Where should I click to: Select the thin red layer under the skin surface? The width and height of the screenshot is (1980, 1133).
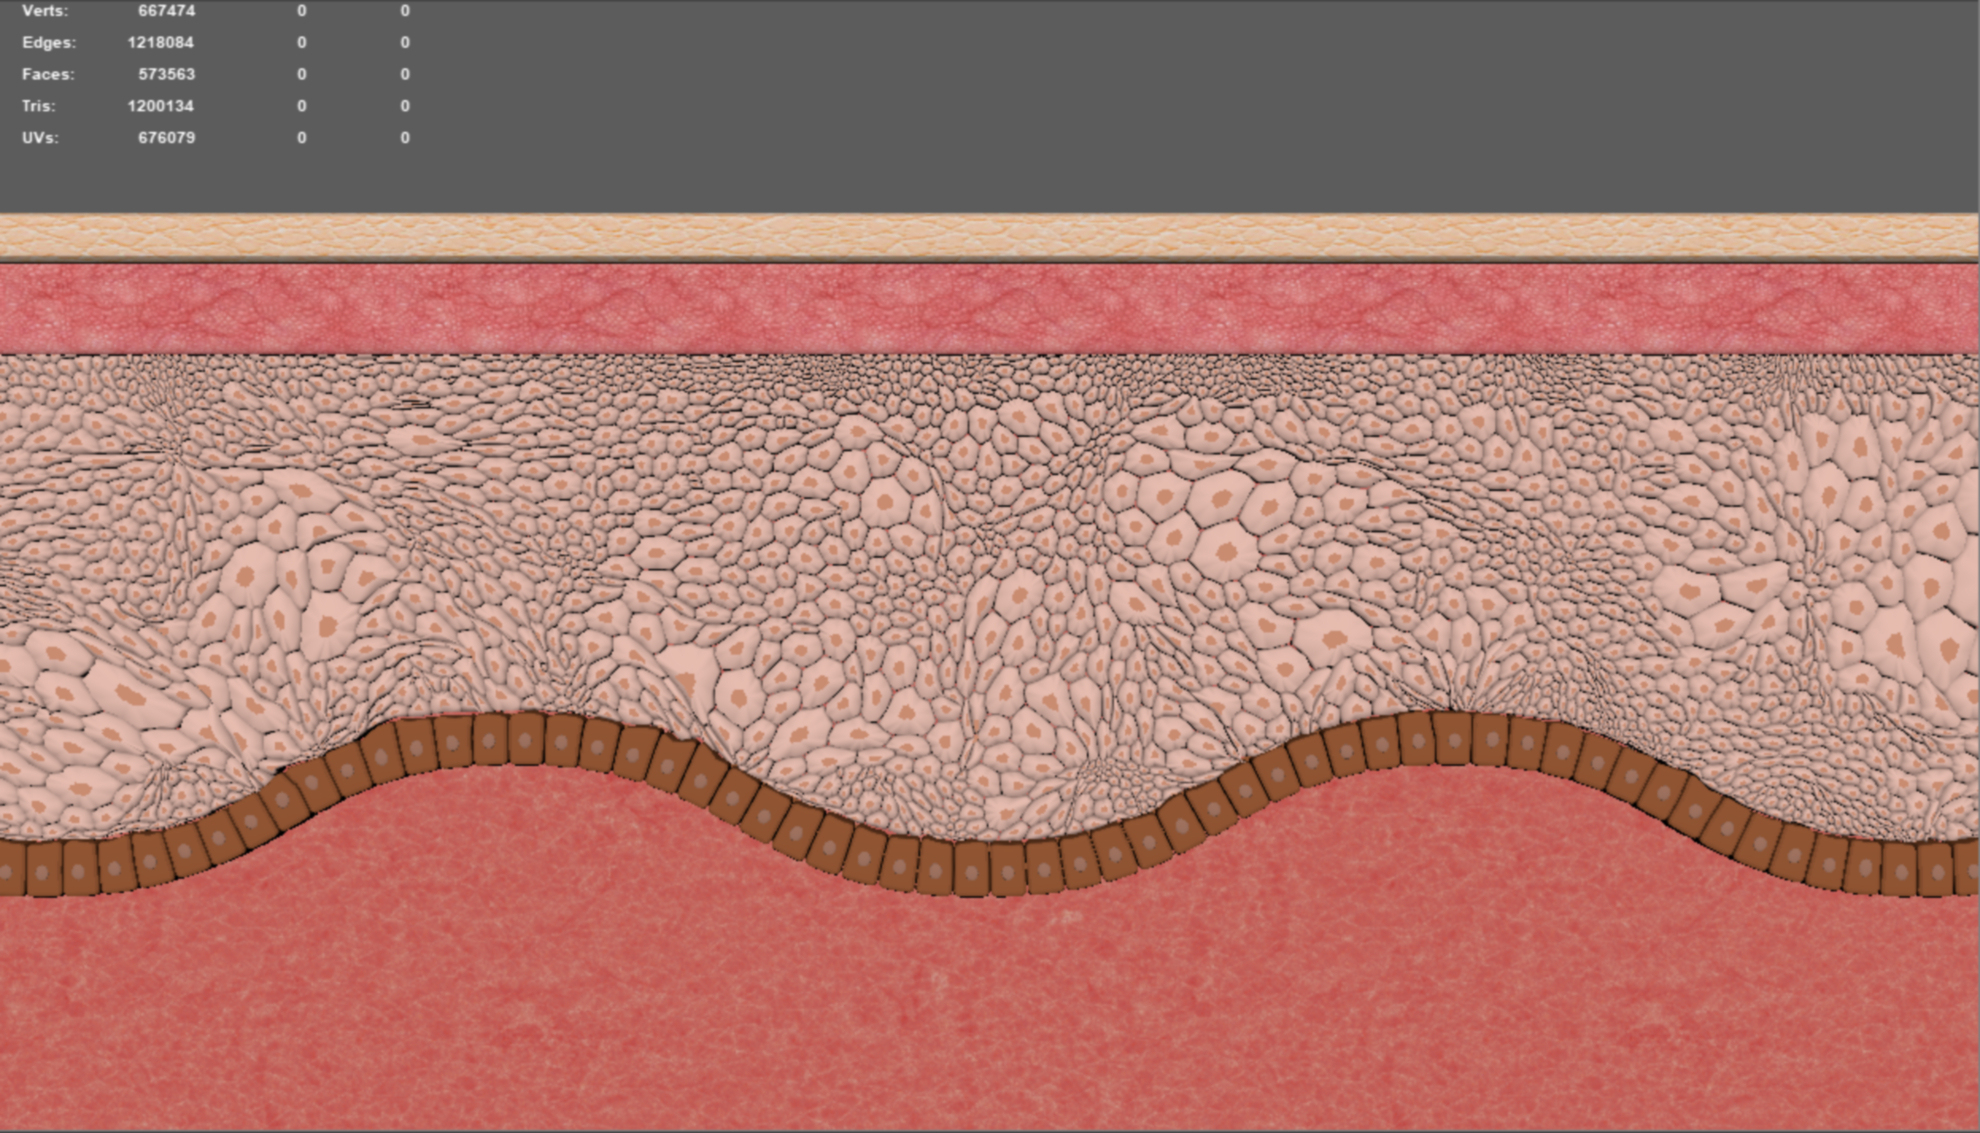click(990, 307)
